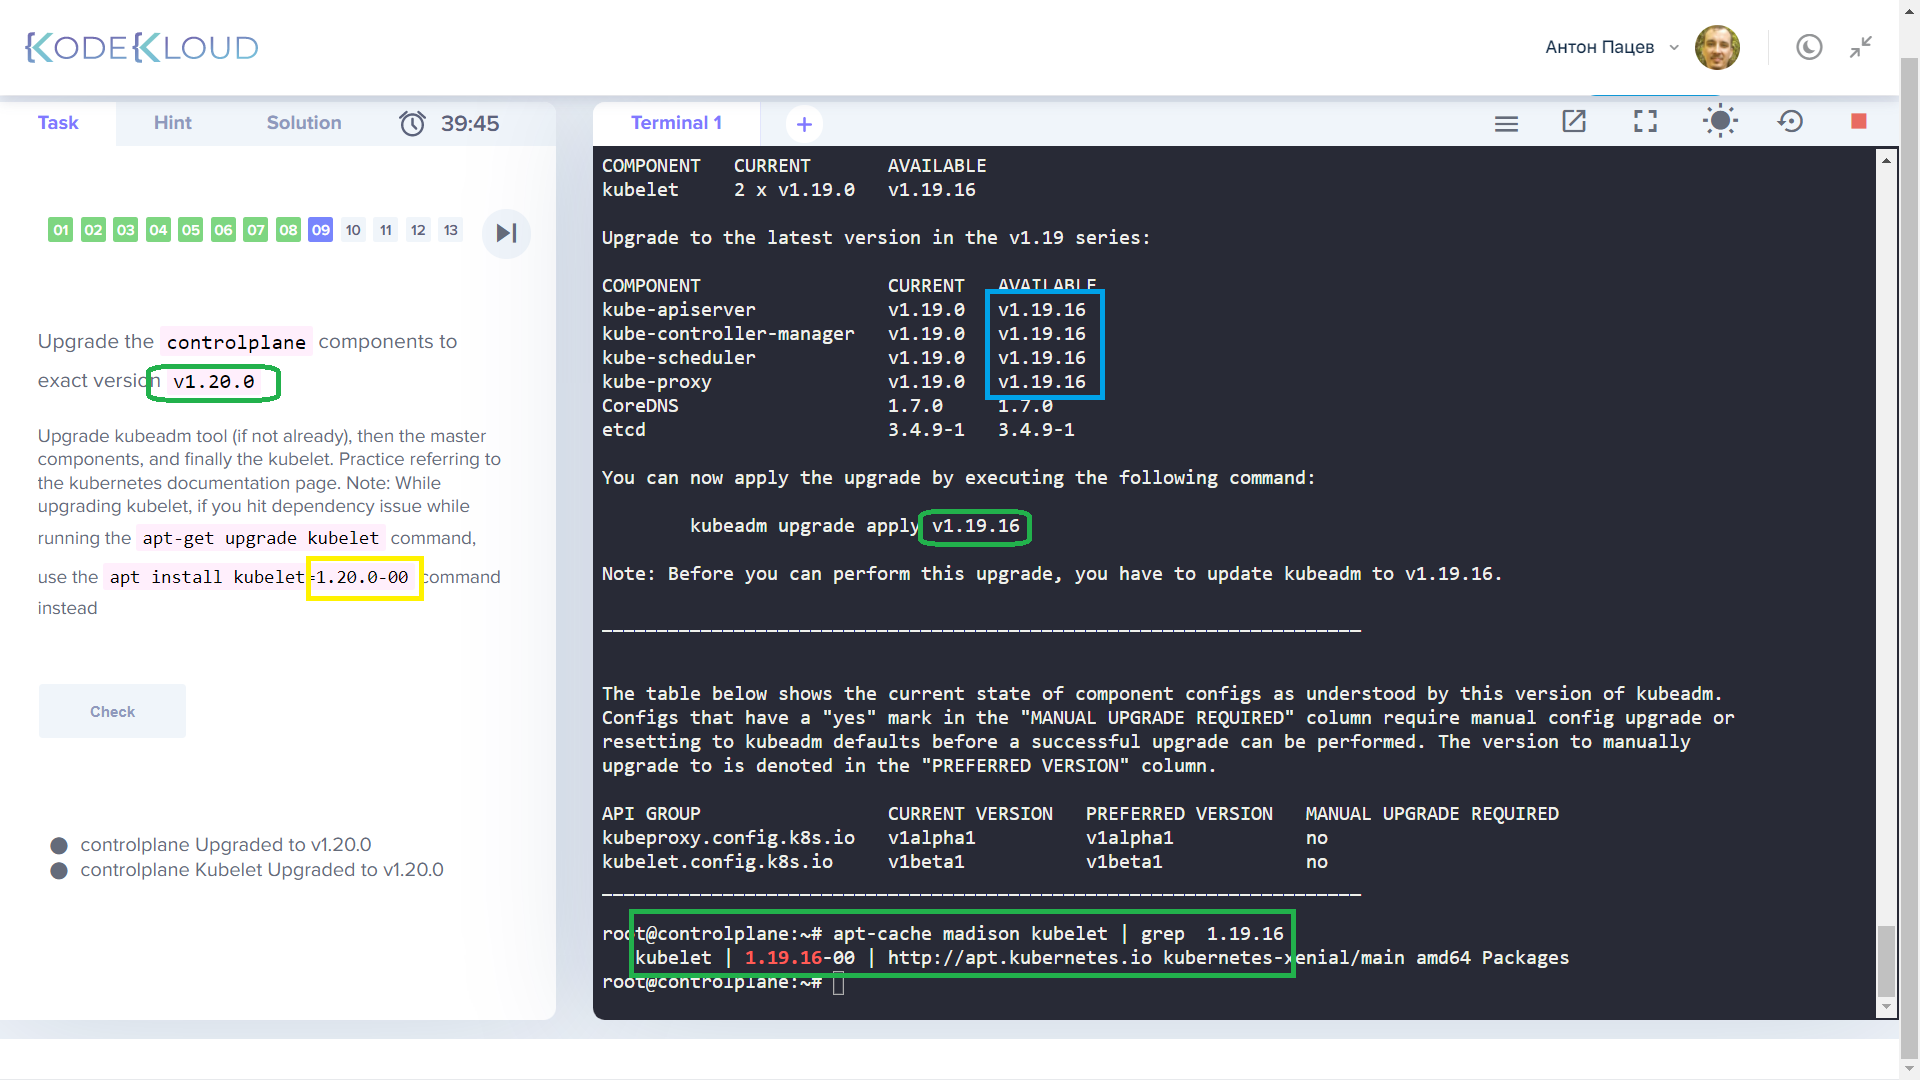Viewport: 1920px width, 1080px height.
Task: Open terminal hamburger menu icon
Action: point(1506,123)
